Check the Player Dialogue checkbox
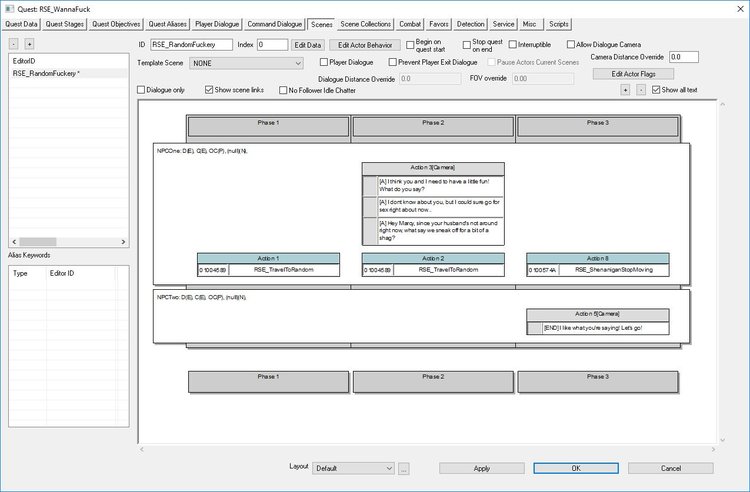750x492 pixels. tap(324, 62)
